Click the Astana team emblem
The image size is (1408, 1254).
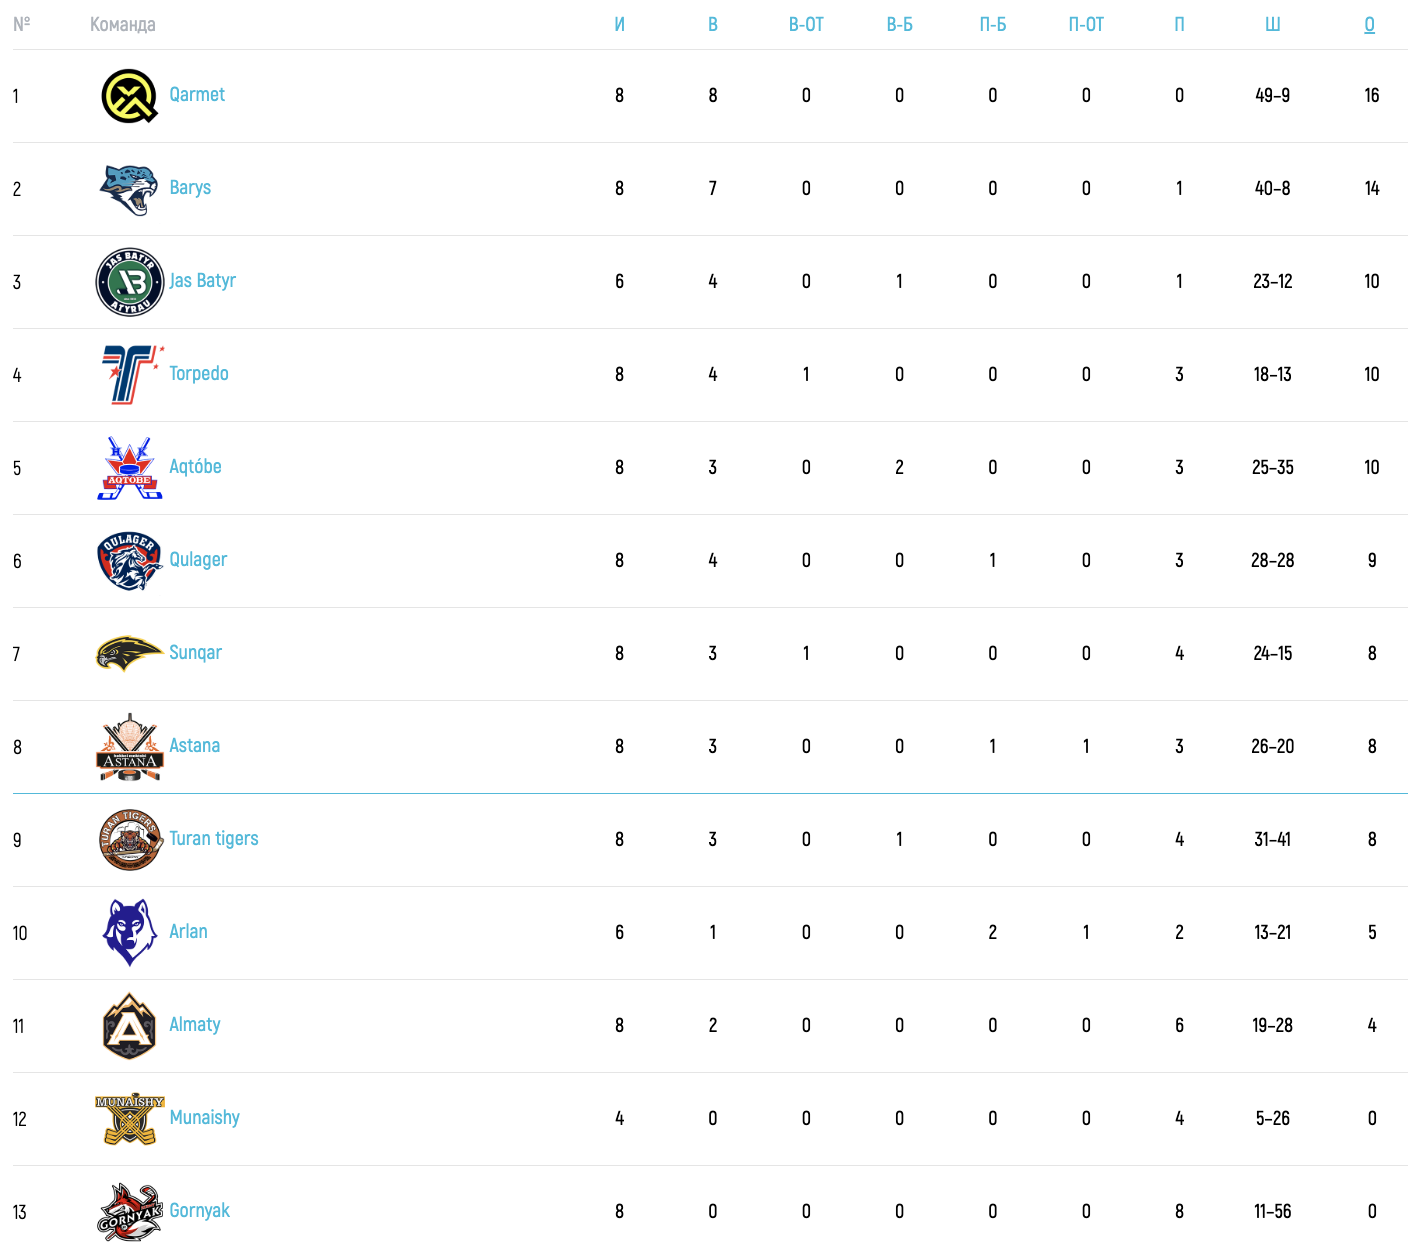click(130, 747)
